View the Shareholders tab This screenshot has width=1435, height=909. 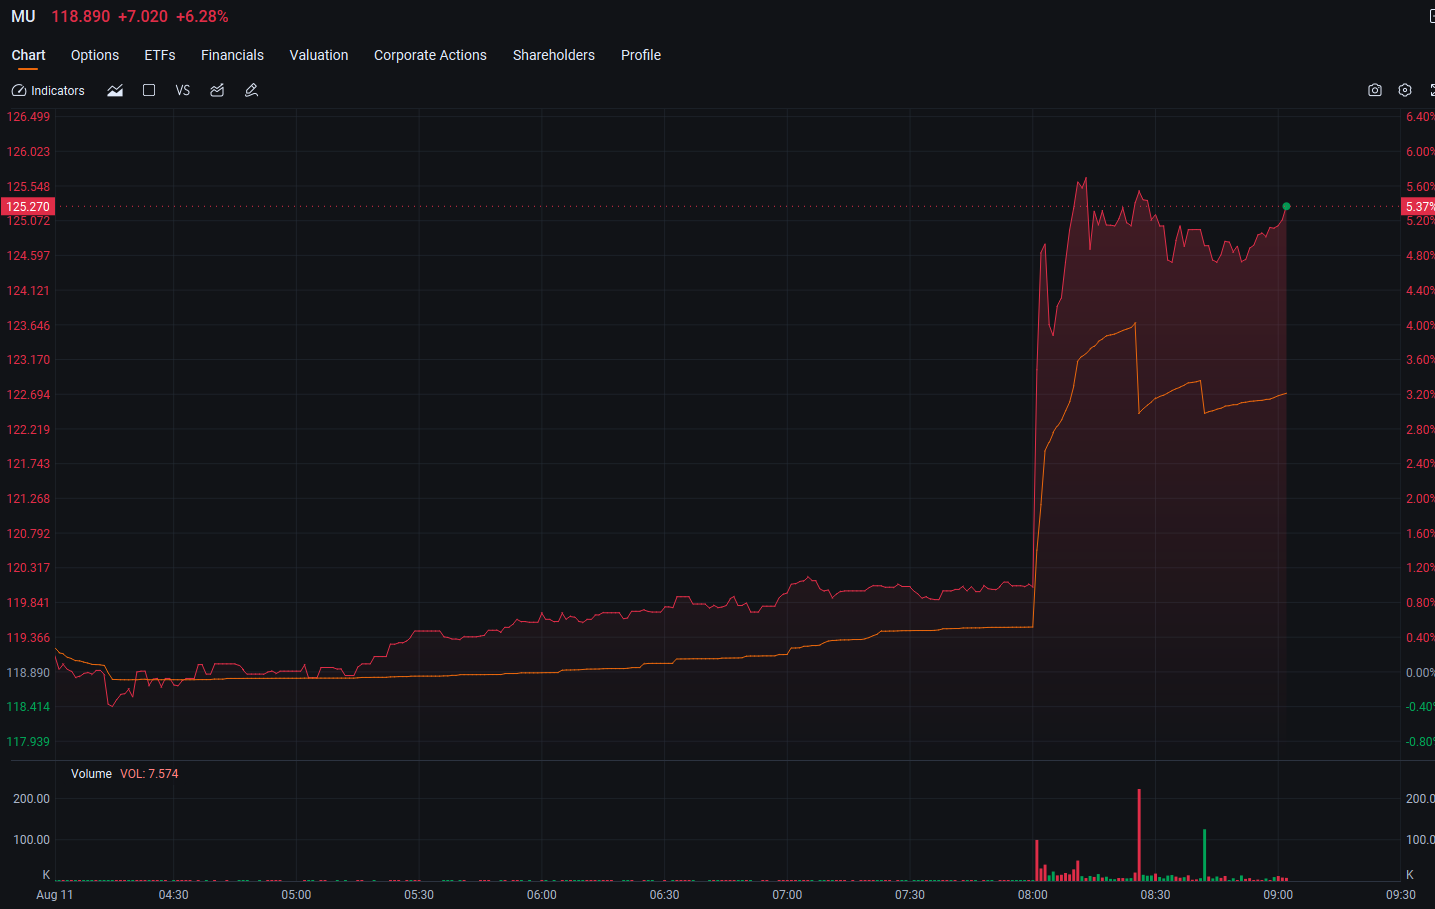pos(554,55)
